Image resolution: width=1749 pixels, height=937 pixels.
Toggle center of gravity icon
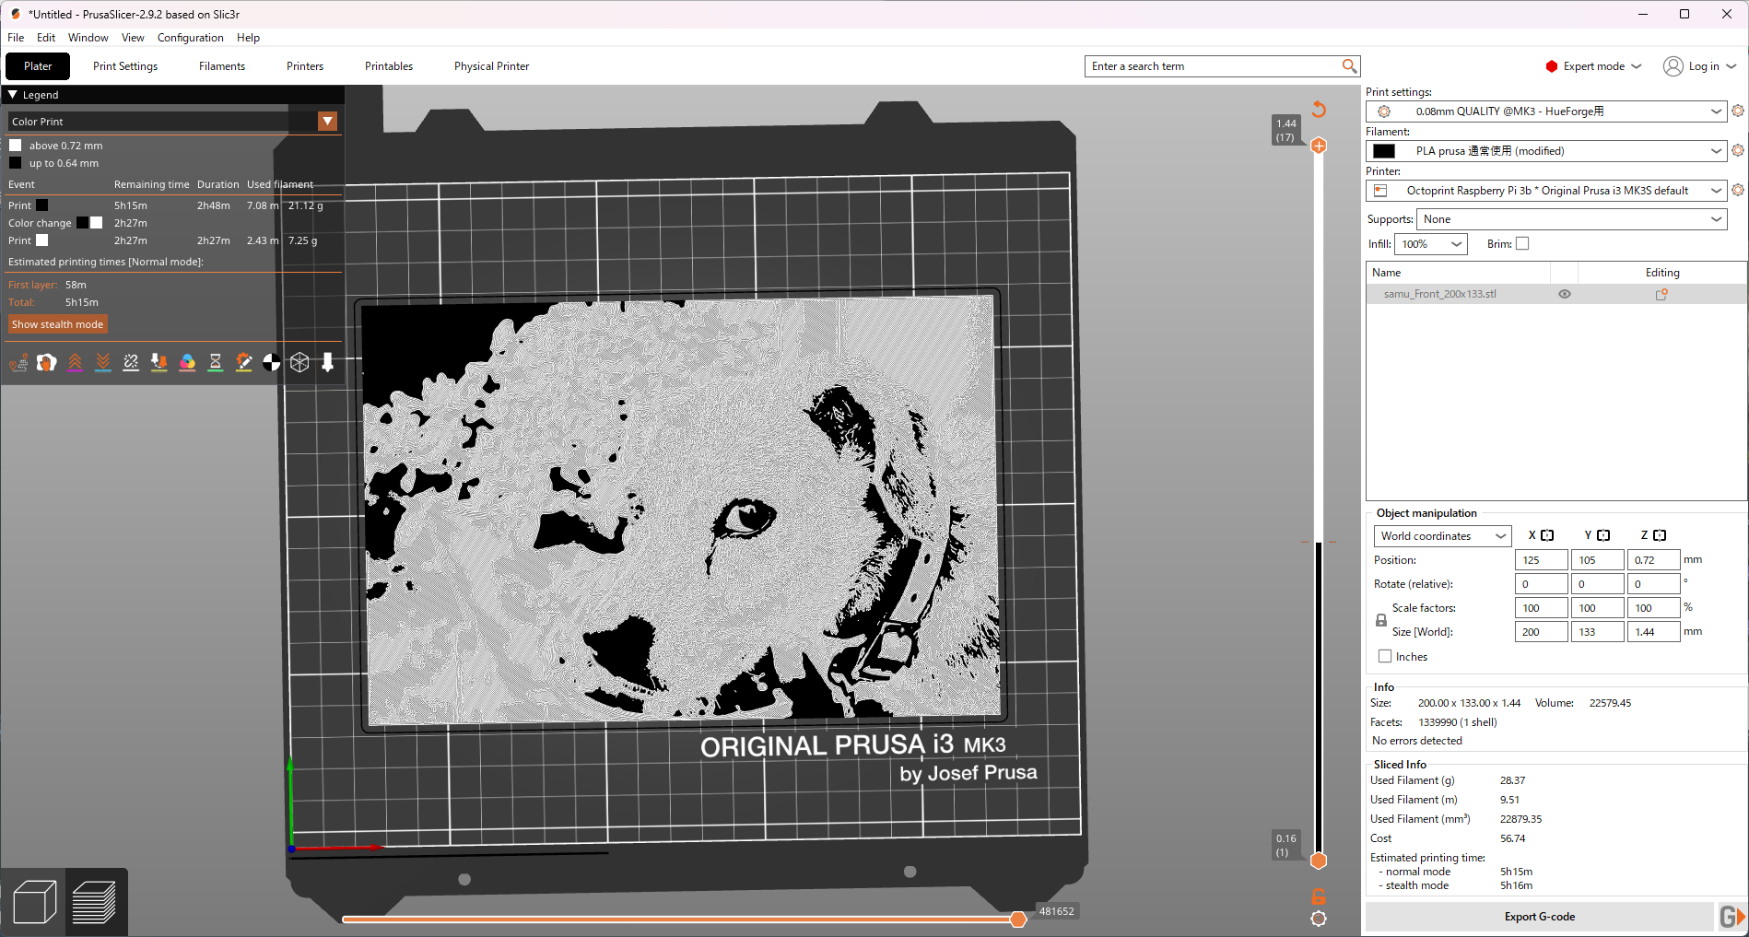point(271,363)
